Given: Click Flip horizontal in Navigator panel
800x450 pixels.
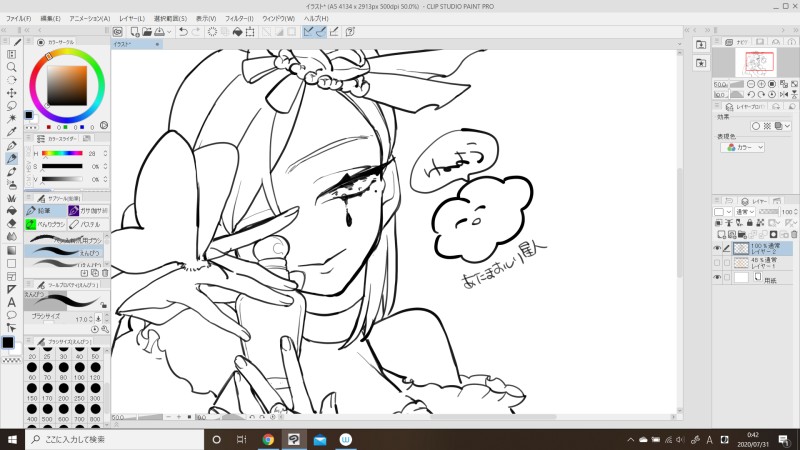Looking at the screenshot, I should click(x=784, y=94).
